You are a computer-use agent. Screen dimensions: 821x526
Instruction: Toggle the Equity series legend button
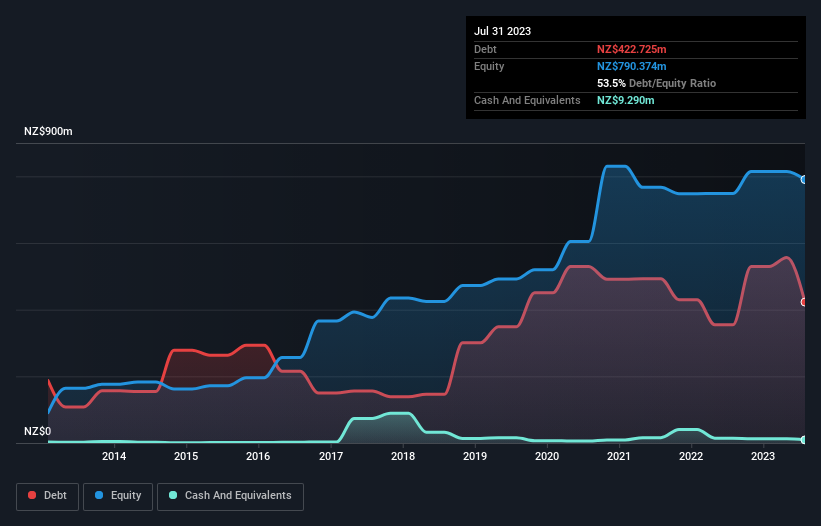coord(118,496)
